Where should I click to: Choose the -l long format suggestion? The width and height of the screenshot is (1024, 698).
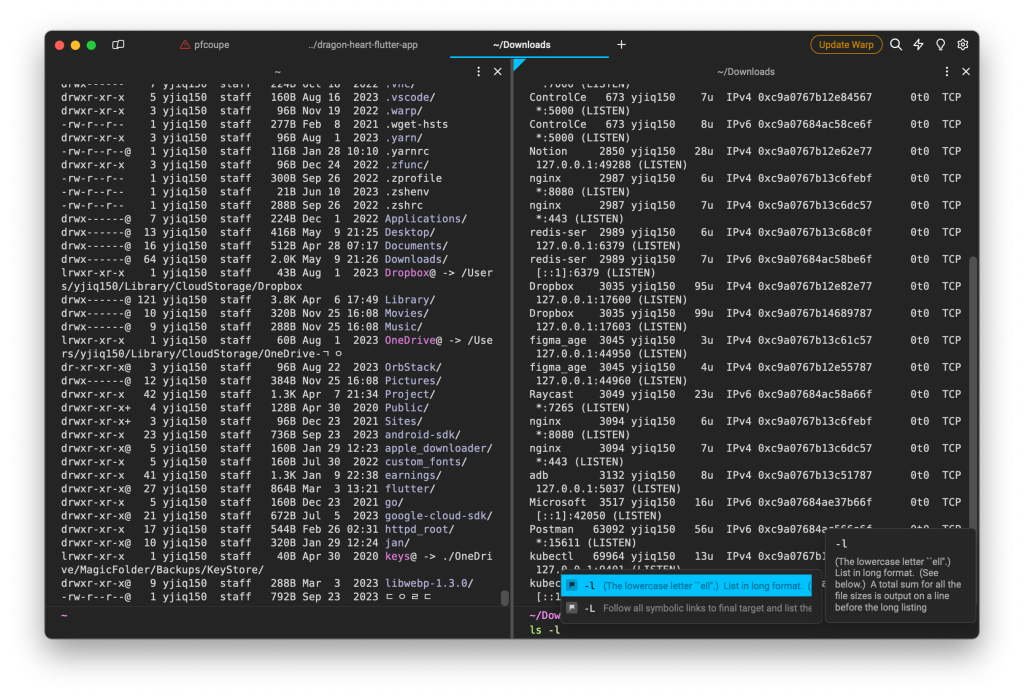(x=687, y=586)
